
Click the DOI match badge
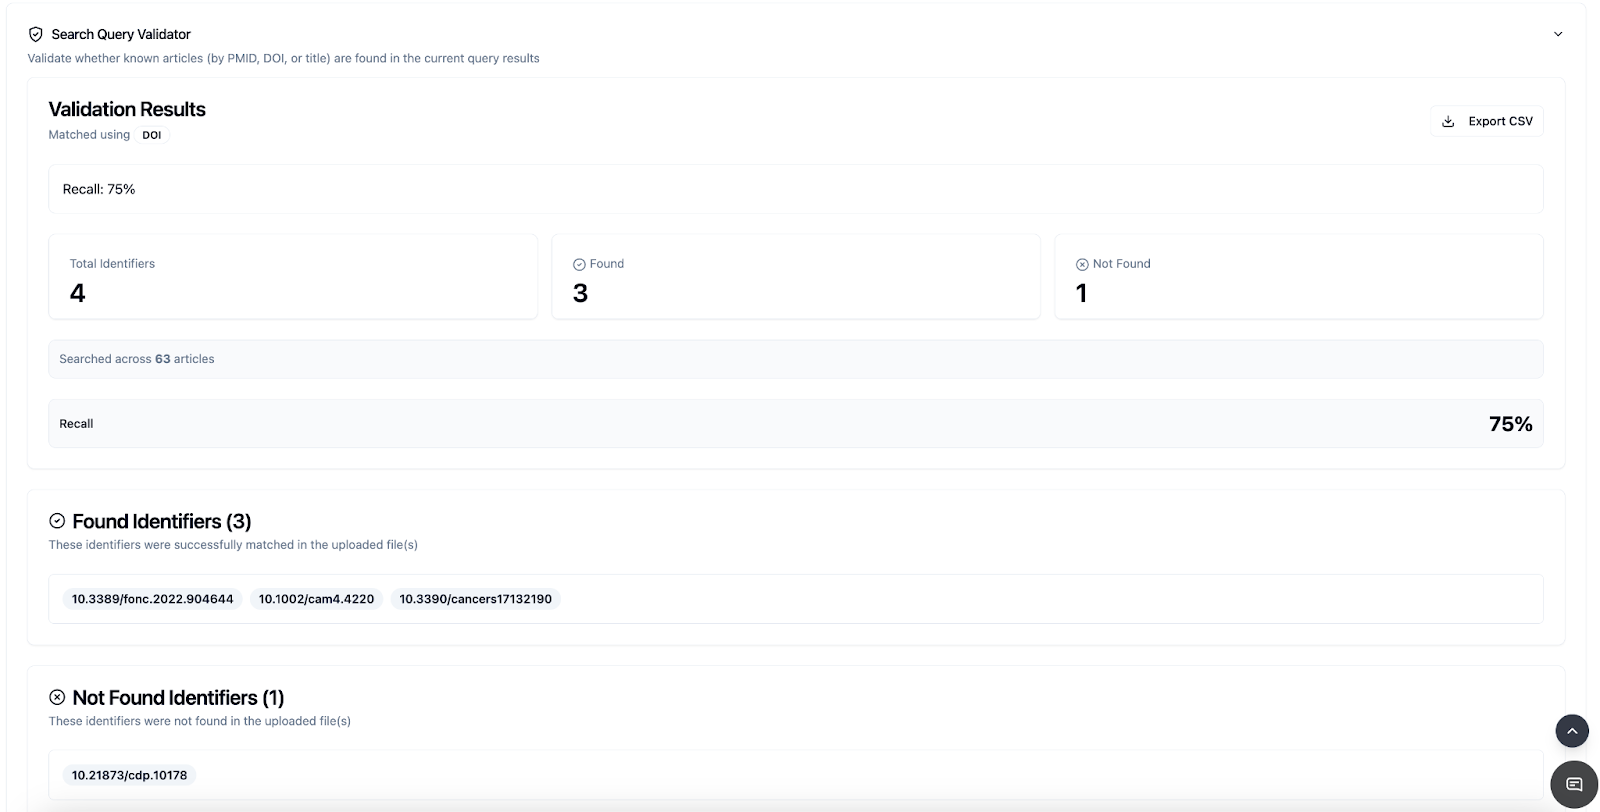click(151, 135)
